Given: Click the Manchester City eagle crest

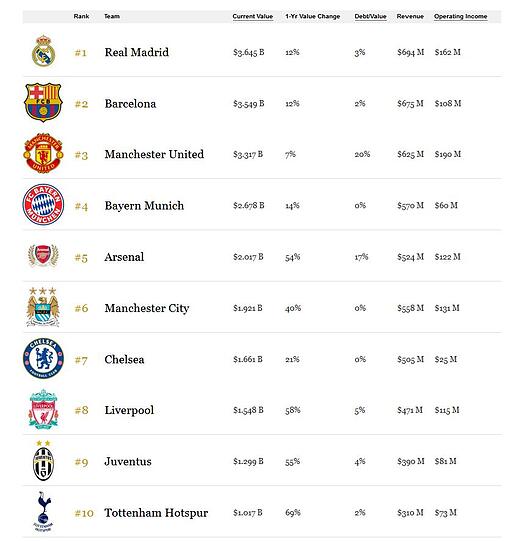Looking at the screenshot, I should (43, 307).
